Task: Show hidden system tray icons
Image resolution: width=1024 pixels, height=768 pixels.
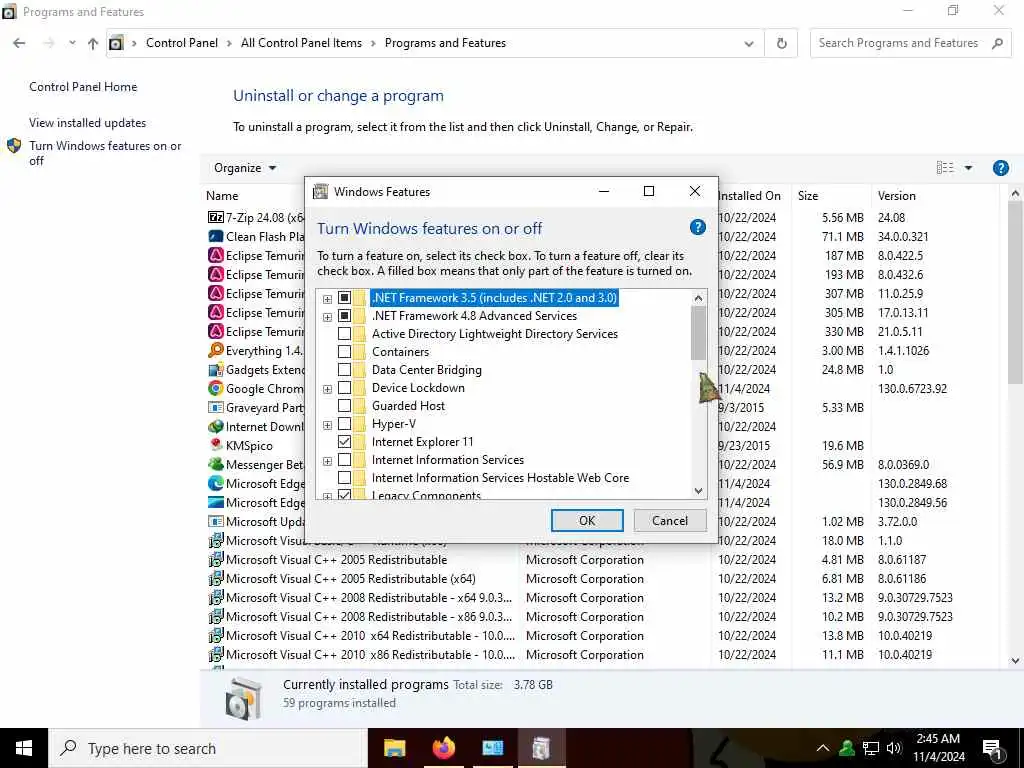Action: coord(823,748)
